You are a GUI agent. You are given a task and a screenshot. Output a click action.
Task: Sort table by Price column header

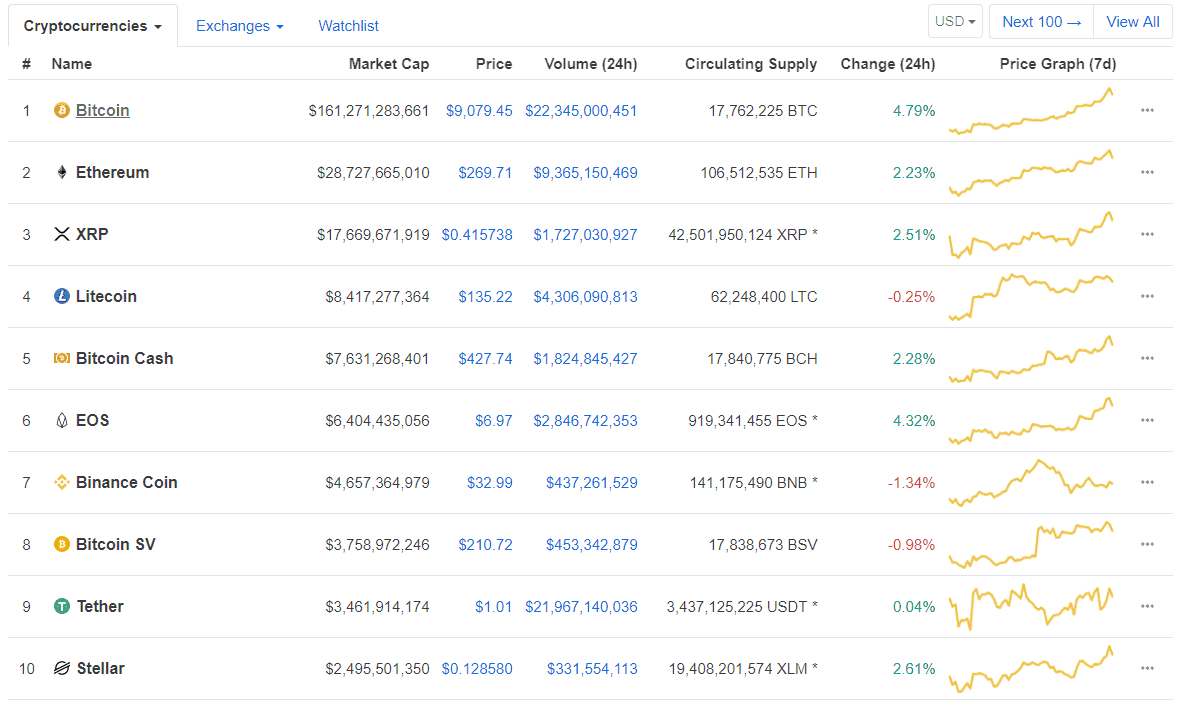(x=494, y=64)
